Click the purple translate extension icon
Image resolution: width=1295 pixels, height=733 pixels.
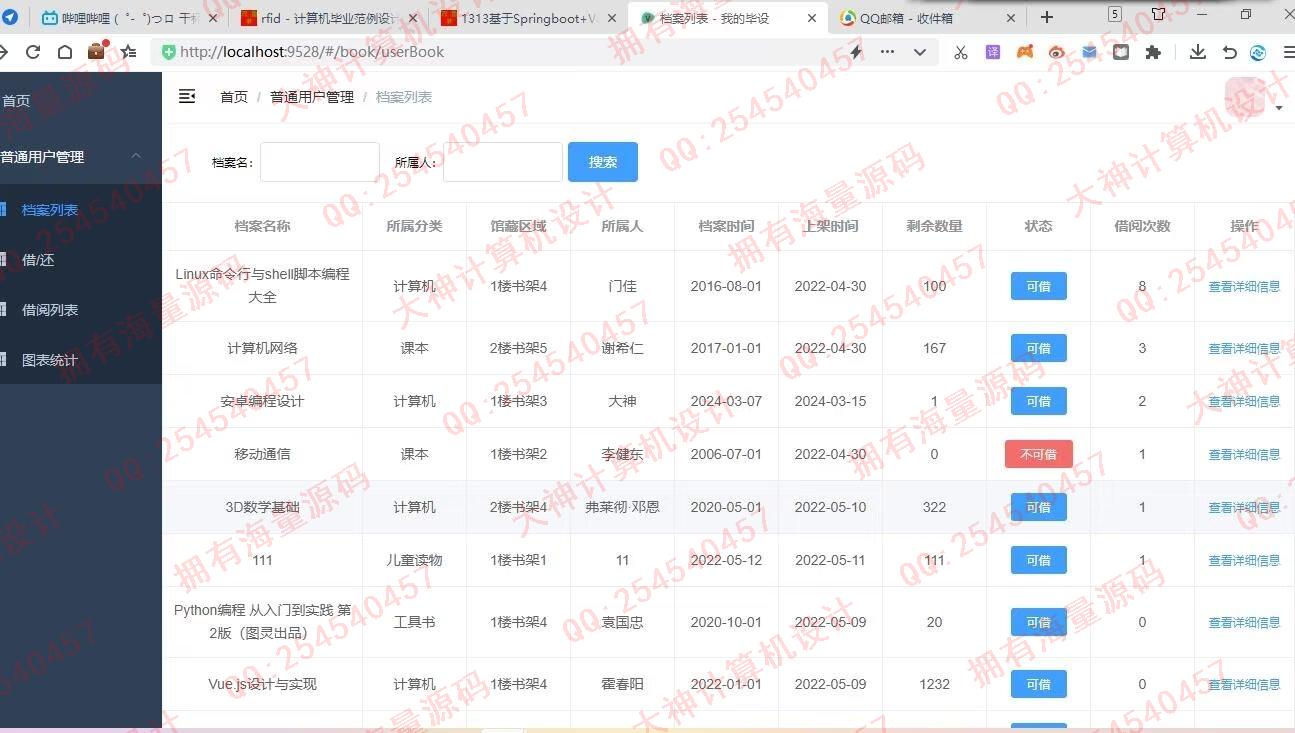point(992,52)
